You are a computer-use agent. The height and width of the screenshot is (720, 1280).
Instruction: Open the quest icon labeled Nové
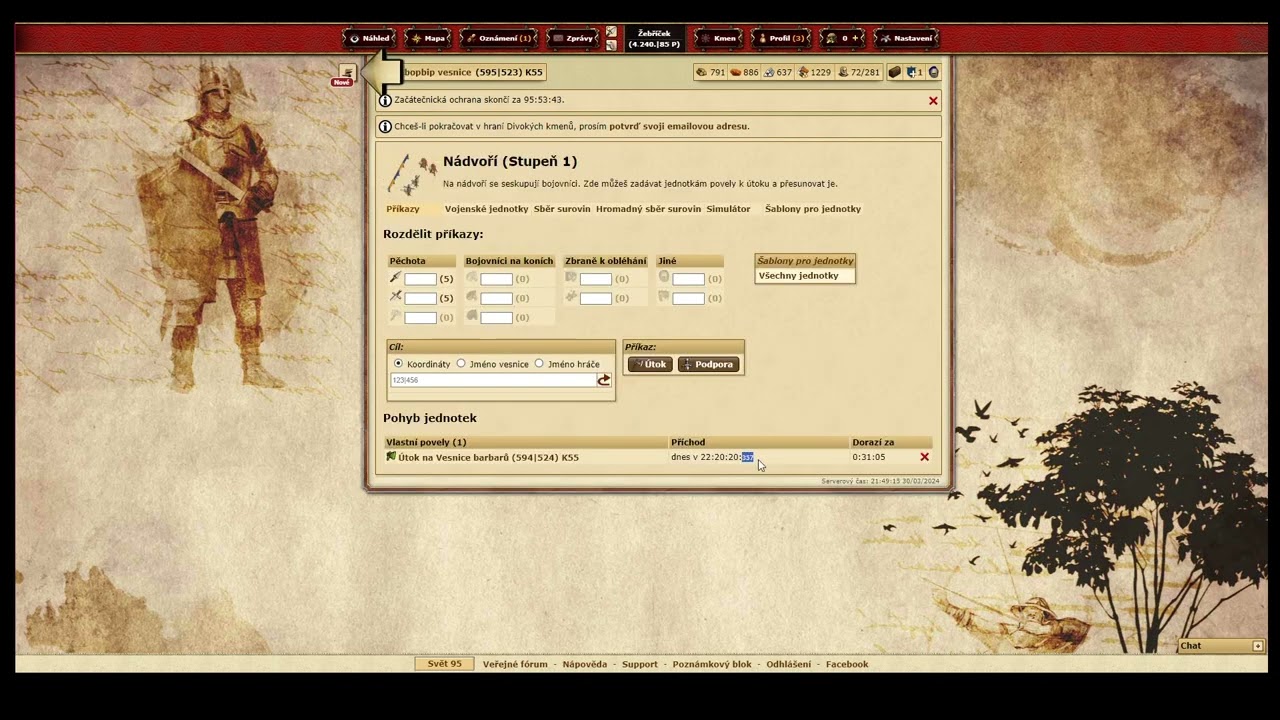[x=346, y=73]
